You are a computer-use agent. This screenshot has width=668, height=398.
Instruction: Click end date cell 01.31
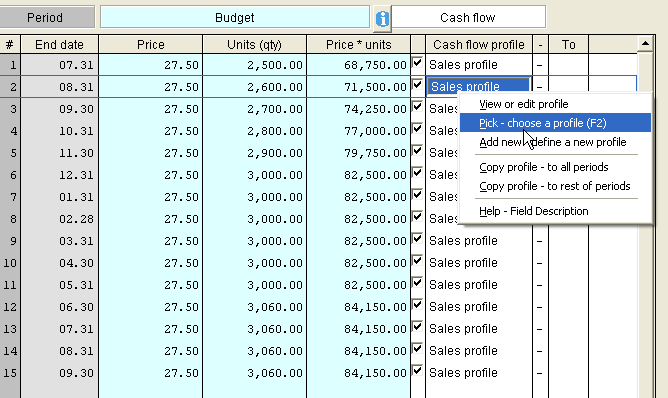tap(60, 197)
